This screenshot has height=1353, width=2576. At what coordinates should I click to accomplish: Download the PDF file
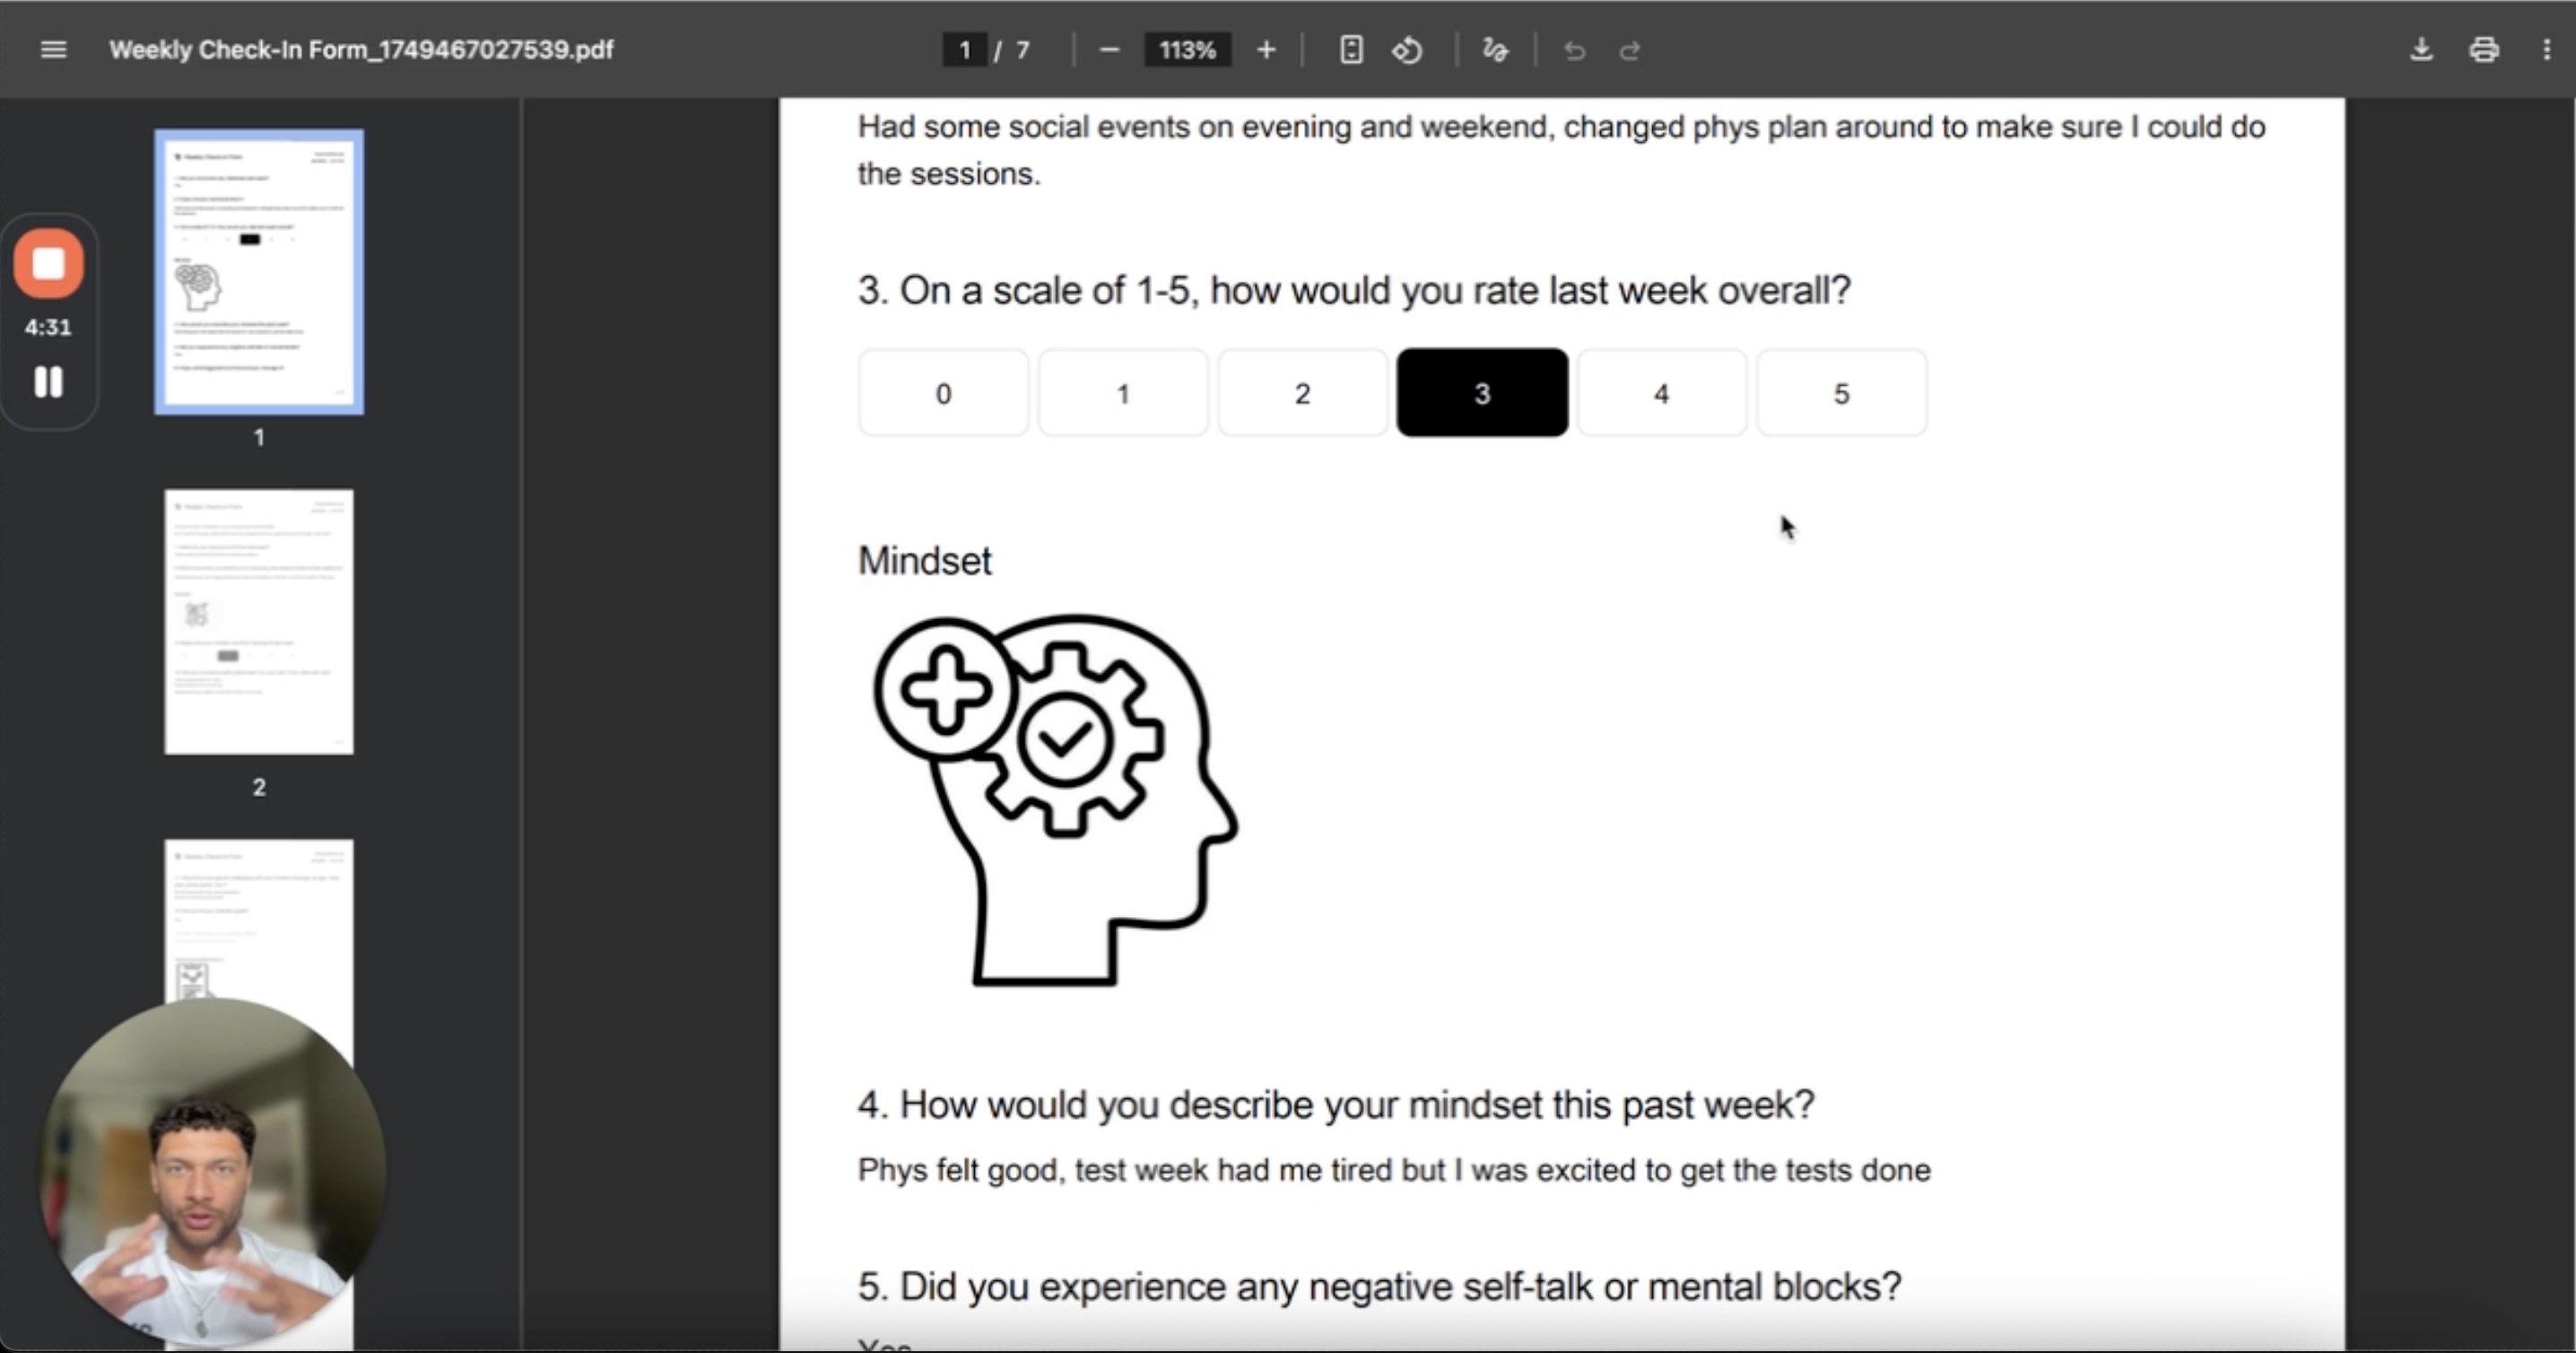point(2421,50)
